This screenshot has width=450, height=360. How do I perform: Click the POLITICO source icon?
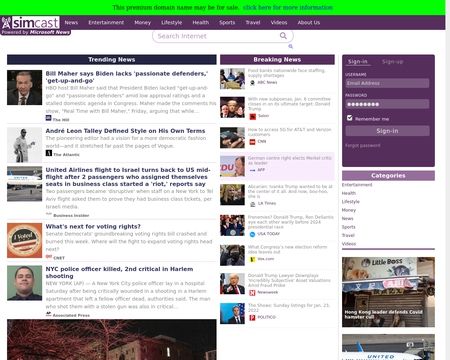click(x=252, y=318)
